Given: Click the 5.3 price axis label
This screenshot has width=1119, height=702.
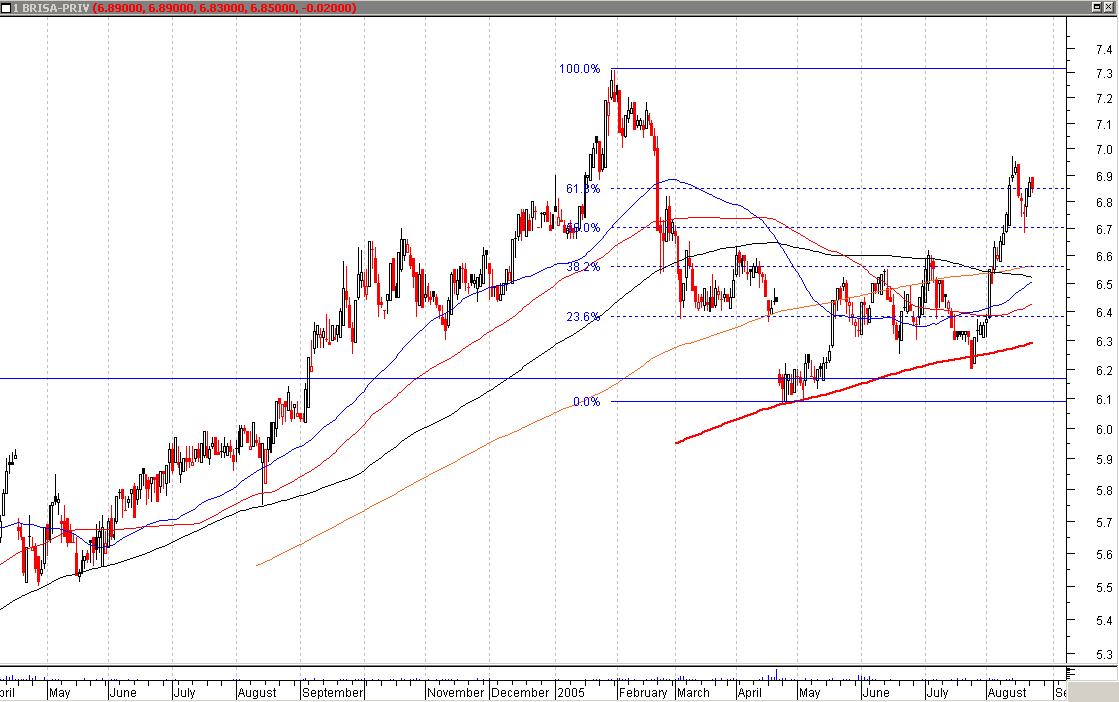Looking at the screenshot, I should coord(1103,654).
